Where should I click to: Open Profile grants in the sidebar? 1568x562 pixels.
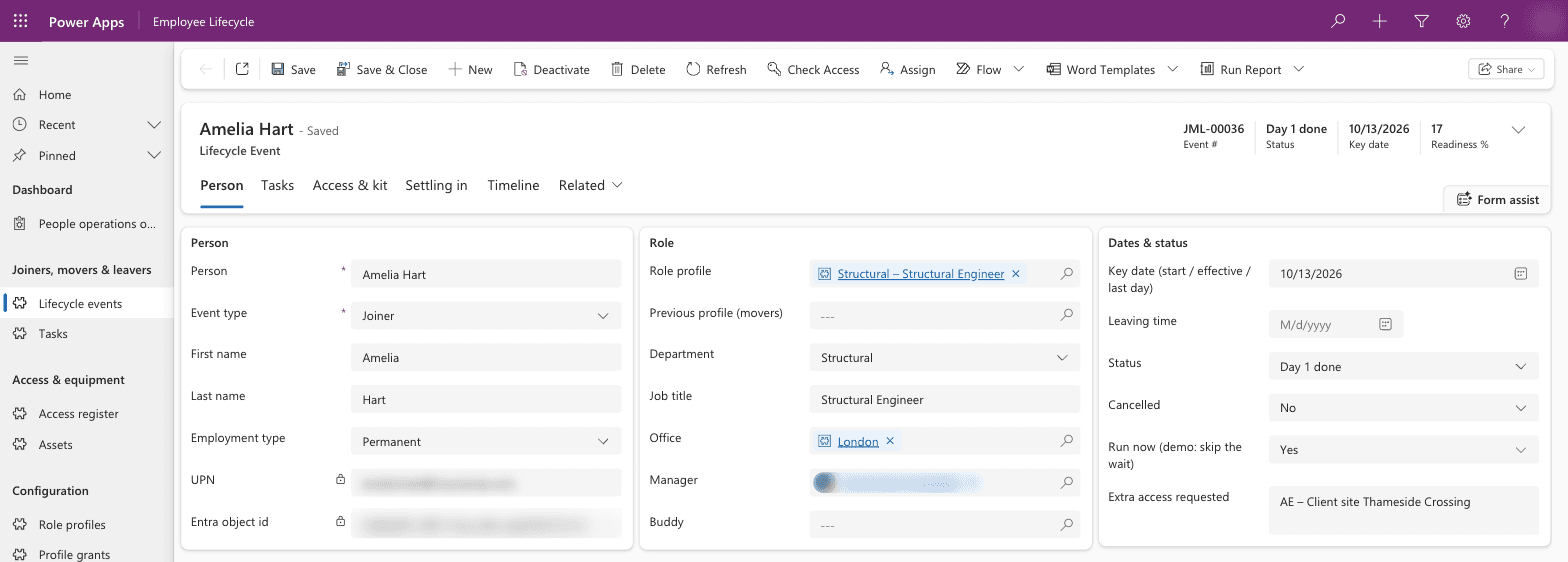[86, 555]
